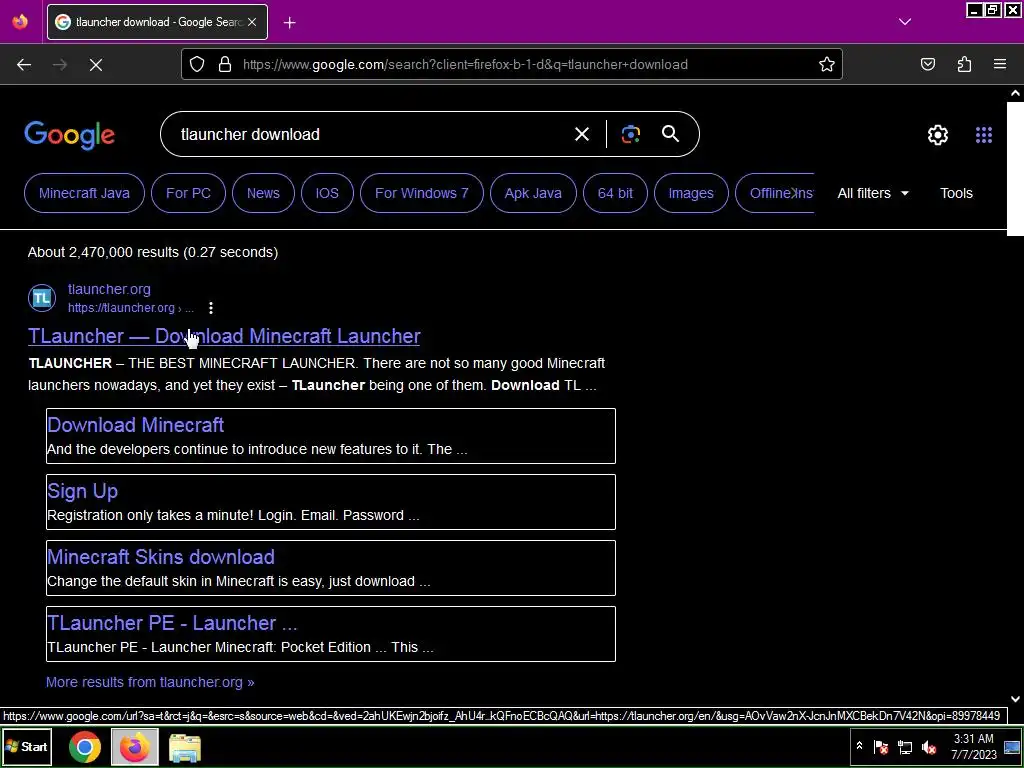Click the Firefox logo in the tab bar
This screenshot has width=1024, height=768.
tap(20, 22)
